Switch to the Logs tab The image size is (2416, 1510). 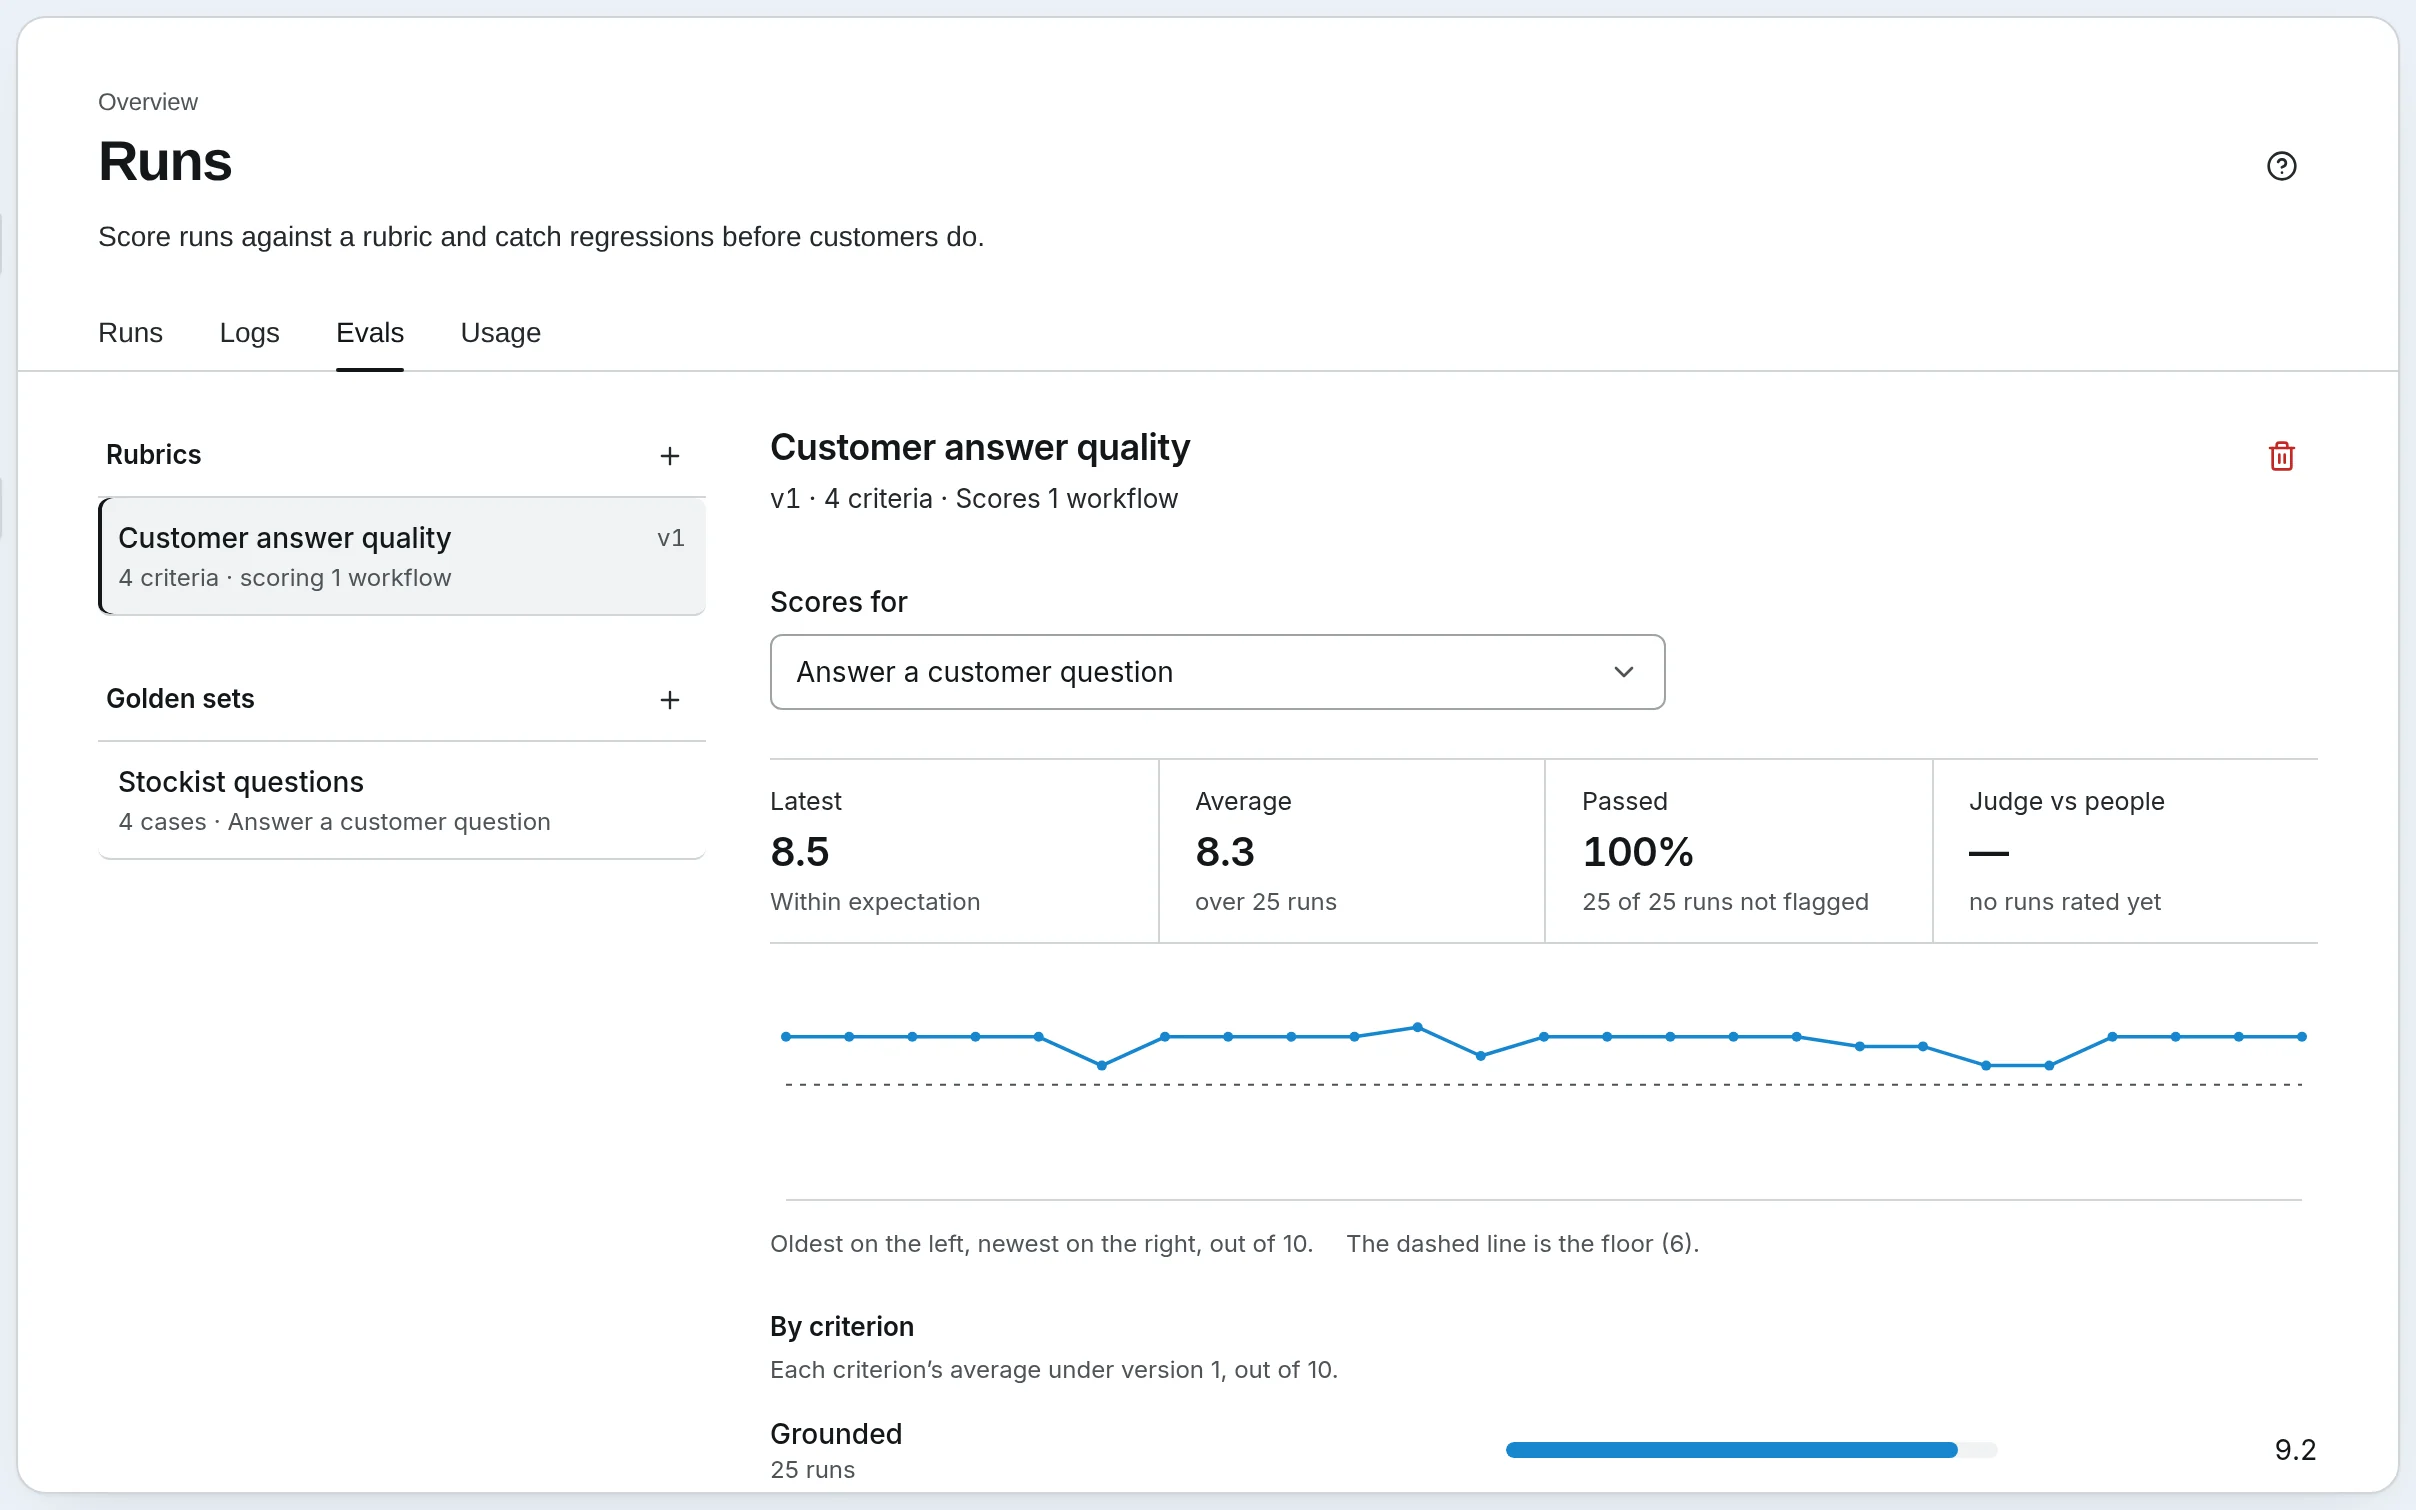click(x=249, y=333)
